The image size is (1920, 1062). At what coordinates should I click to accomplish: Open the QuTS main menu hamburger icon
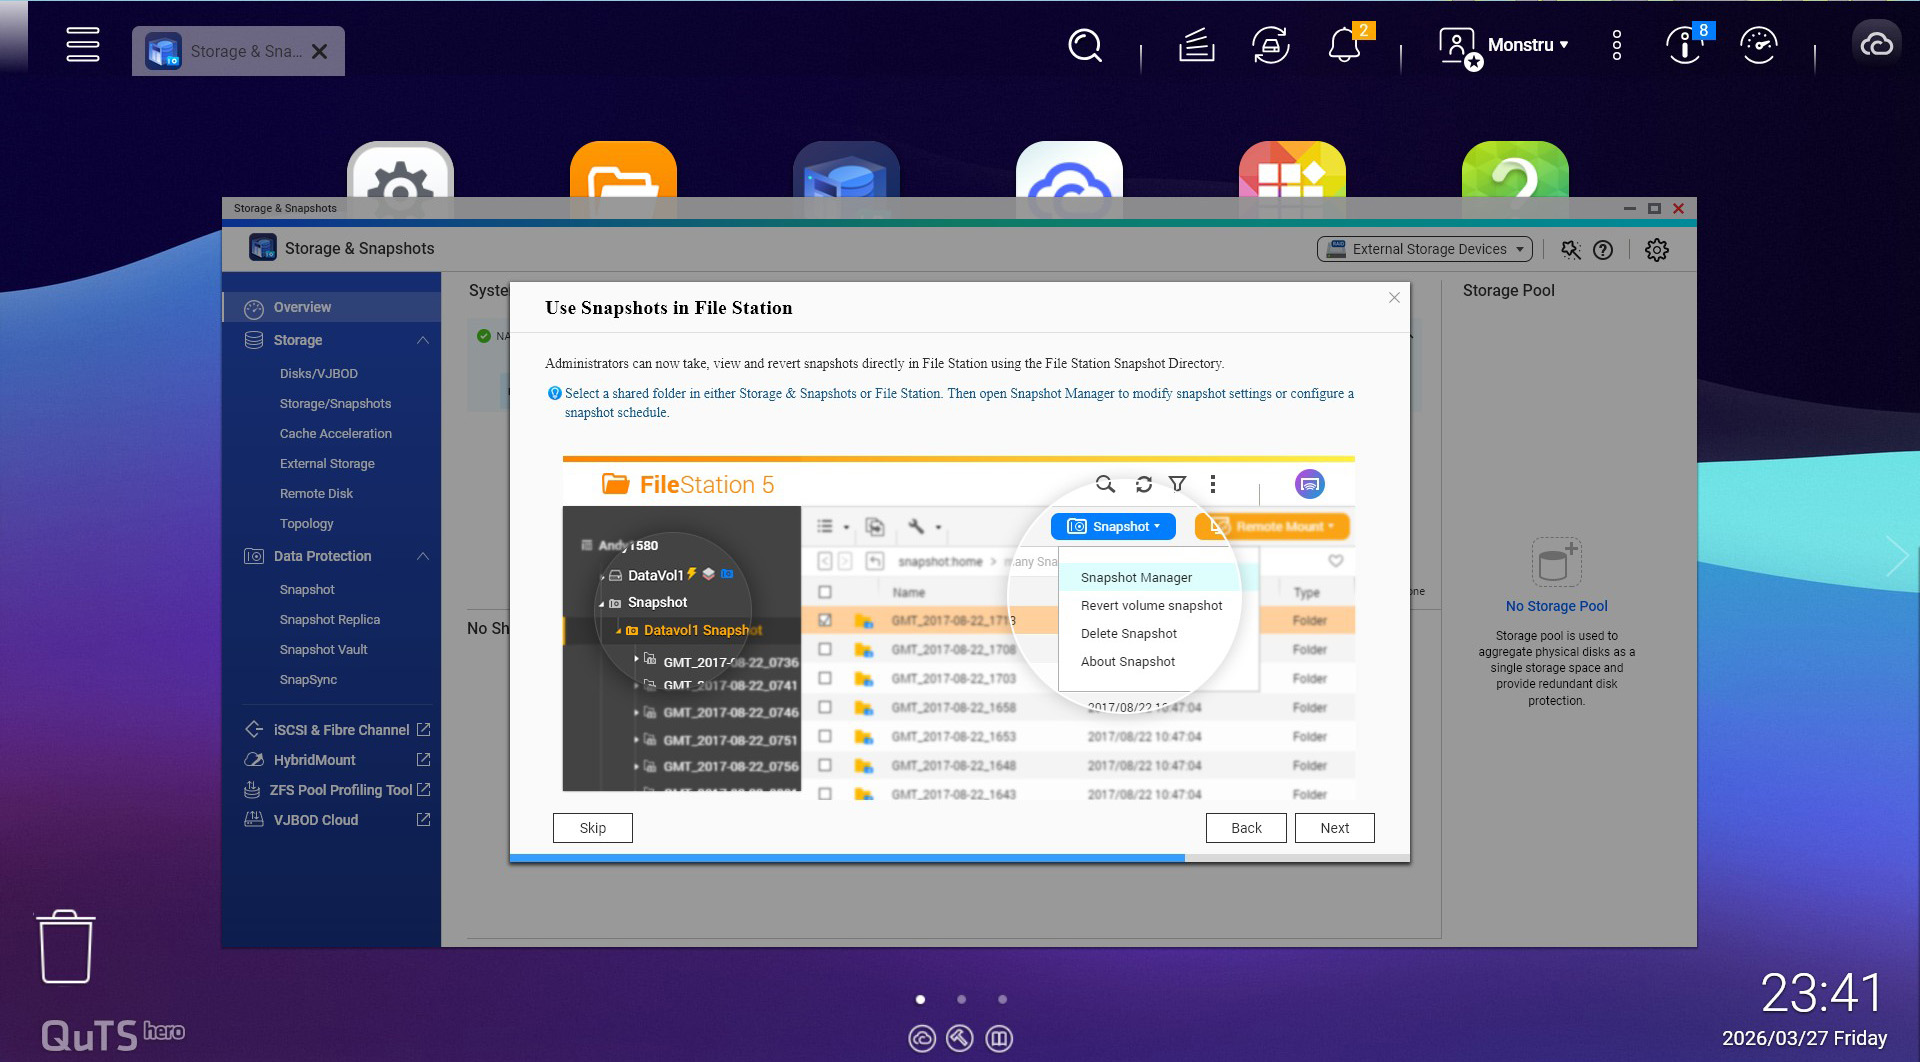[x=83, y=45]
